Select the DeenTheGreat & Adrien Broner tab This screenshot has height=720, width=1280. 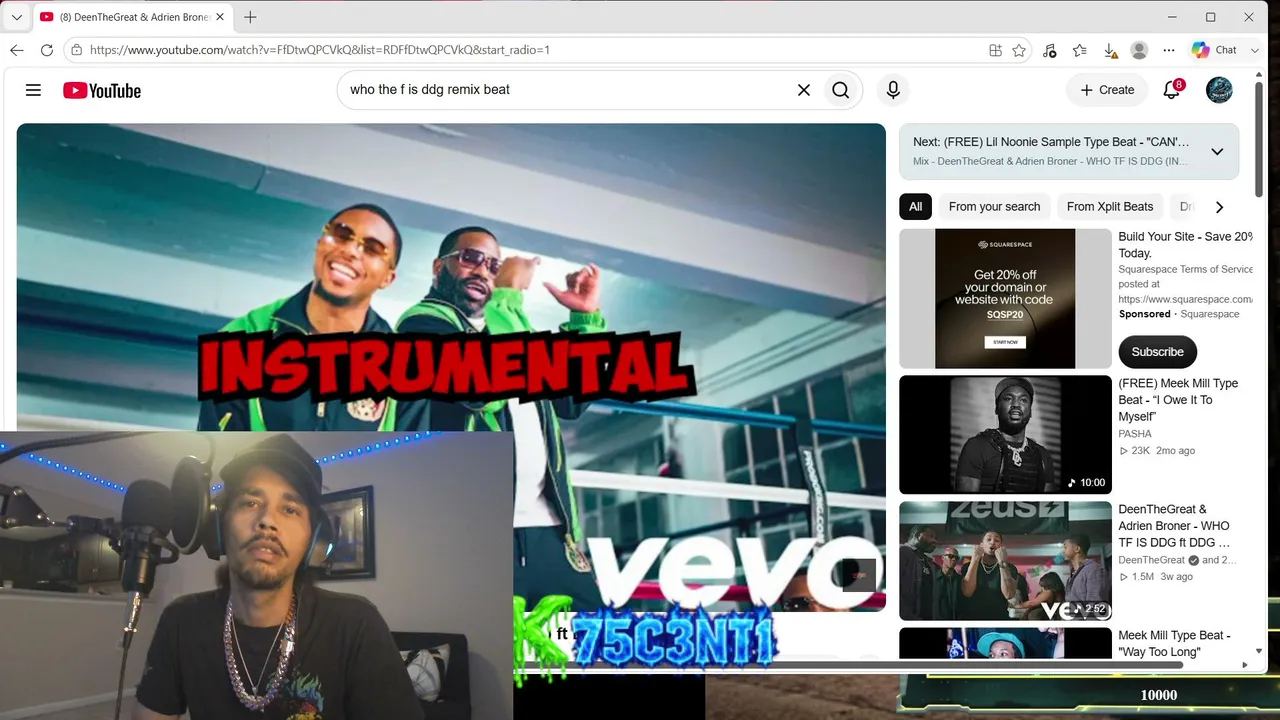[x=131, y=17]
